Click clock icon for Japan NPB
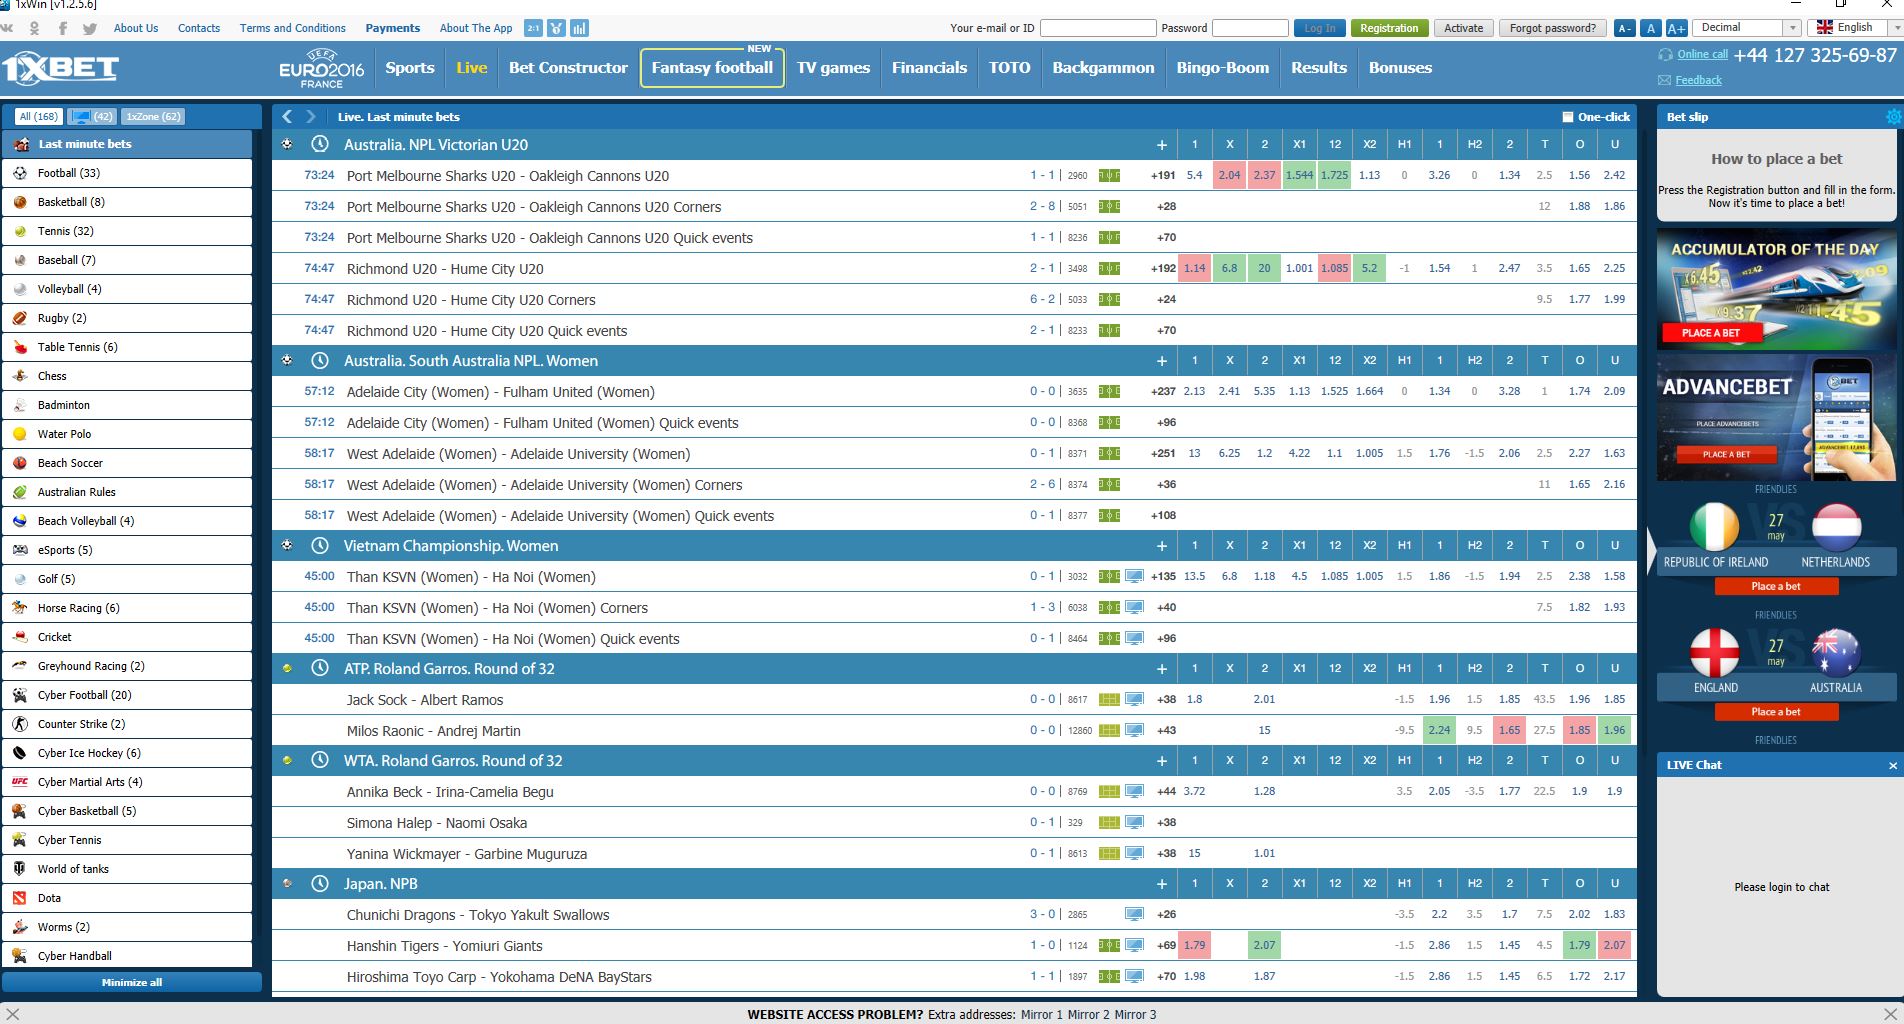This screenshot has height=1024, width=1904. [320, 884]
